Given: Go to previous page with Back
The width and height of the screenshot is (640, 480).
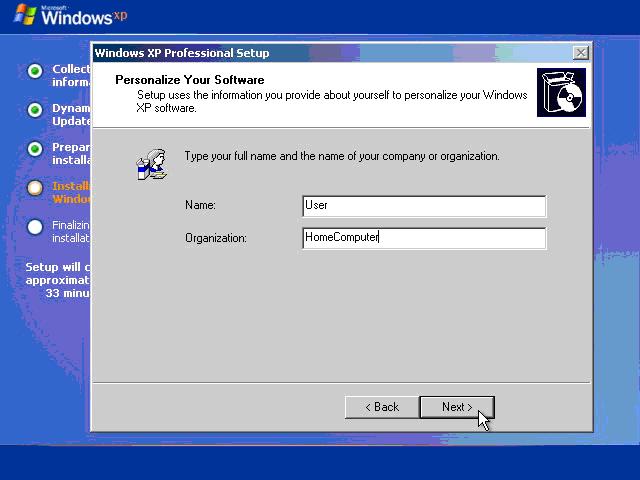Looking at the screenshot, I should point(381,407).
